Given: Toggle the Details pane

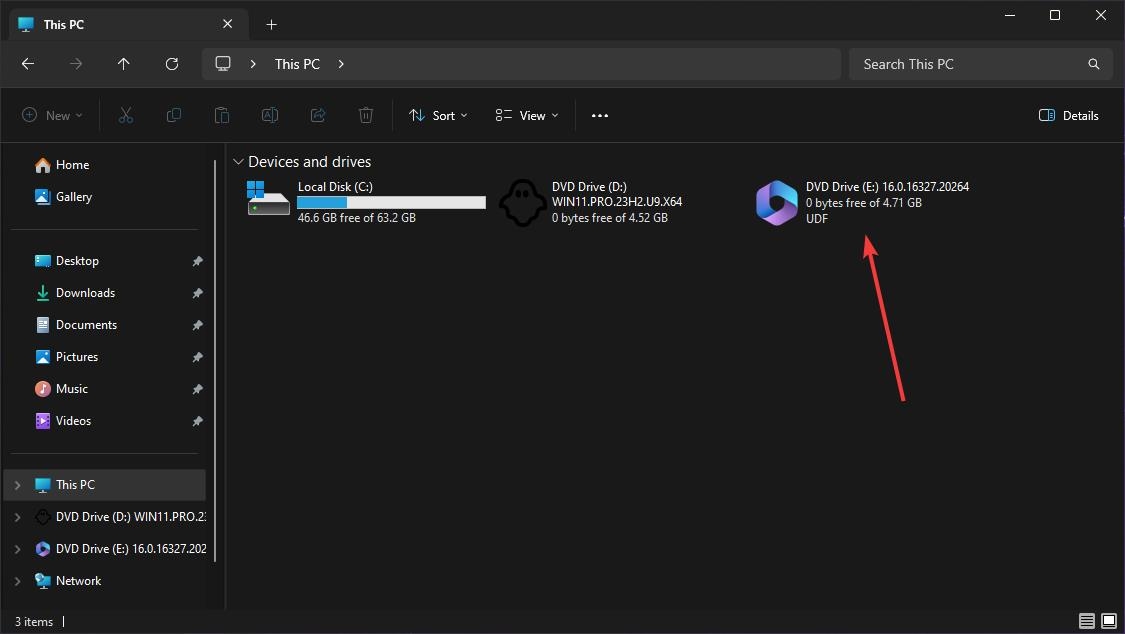Looking at the screenshot, I should (x=1068, y=115).
